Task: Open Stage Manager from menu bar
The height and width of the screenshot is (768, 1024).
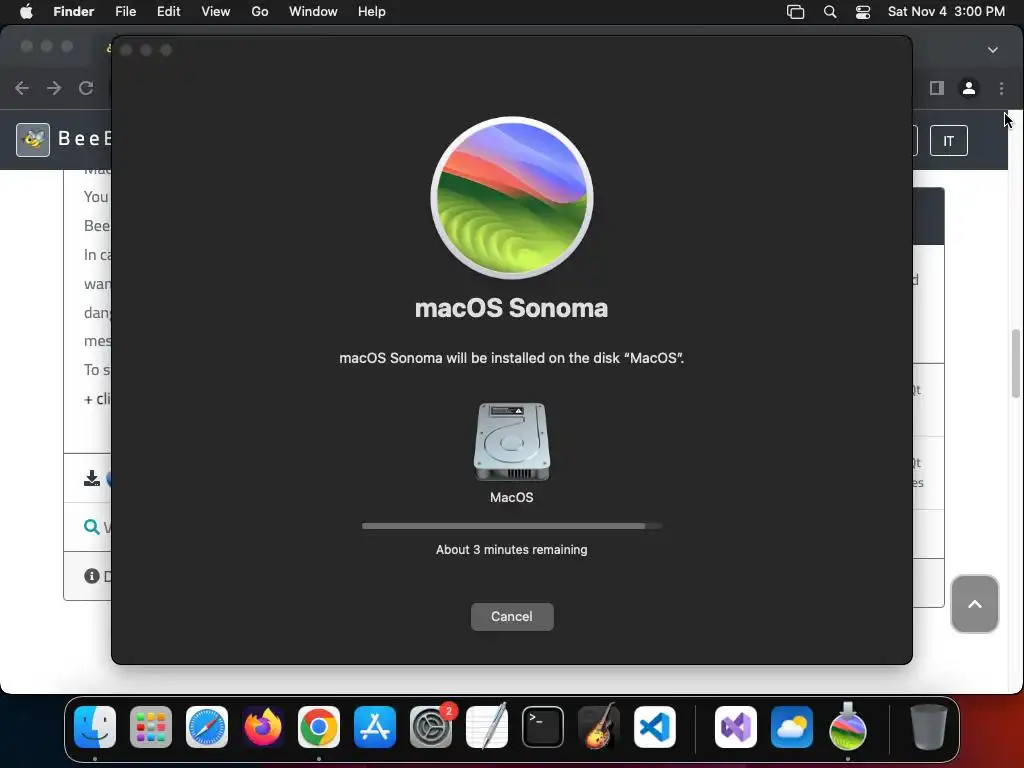Action: click(x=795, y=12)
